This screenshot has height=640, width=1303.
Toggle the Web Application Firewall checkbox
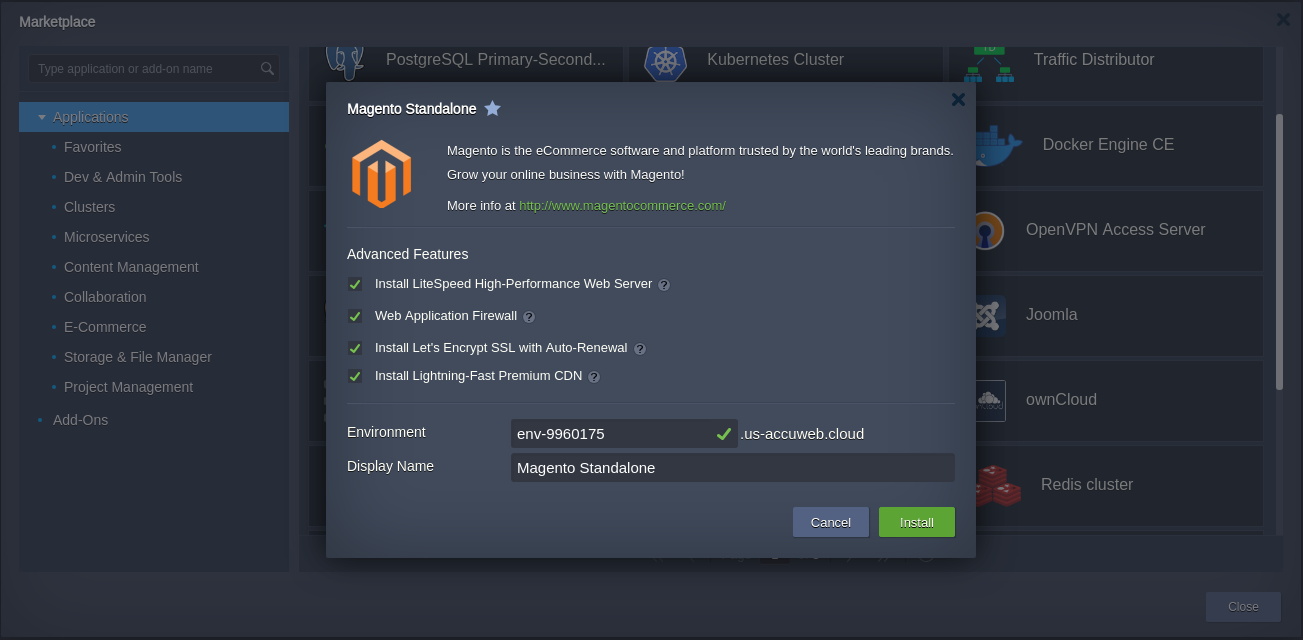tap(355, 316)
